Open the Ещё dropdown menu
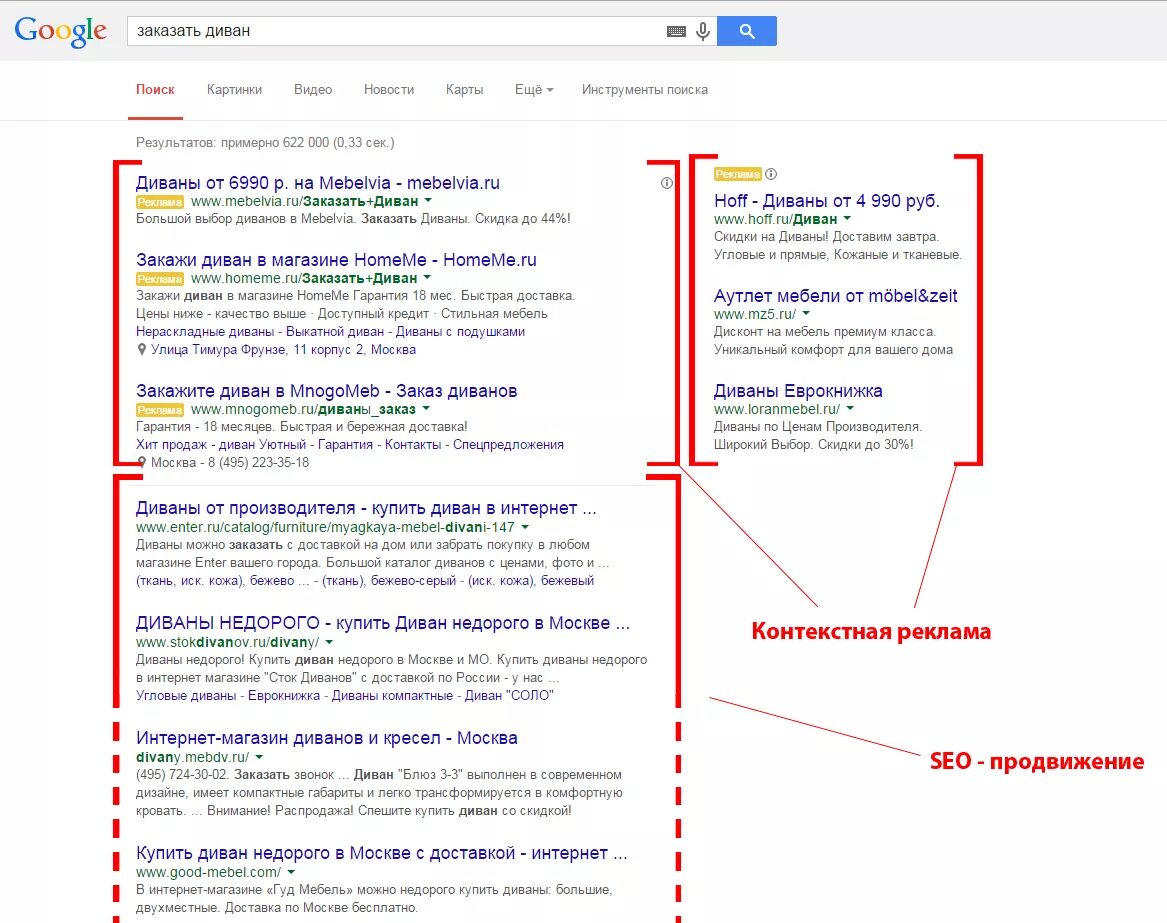The width and height of the screenshot is (1167, 923). 533,89
